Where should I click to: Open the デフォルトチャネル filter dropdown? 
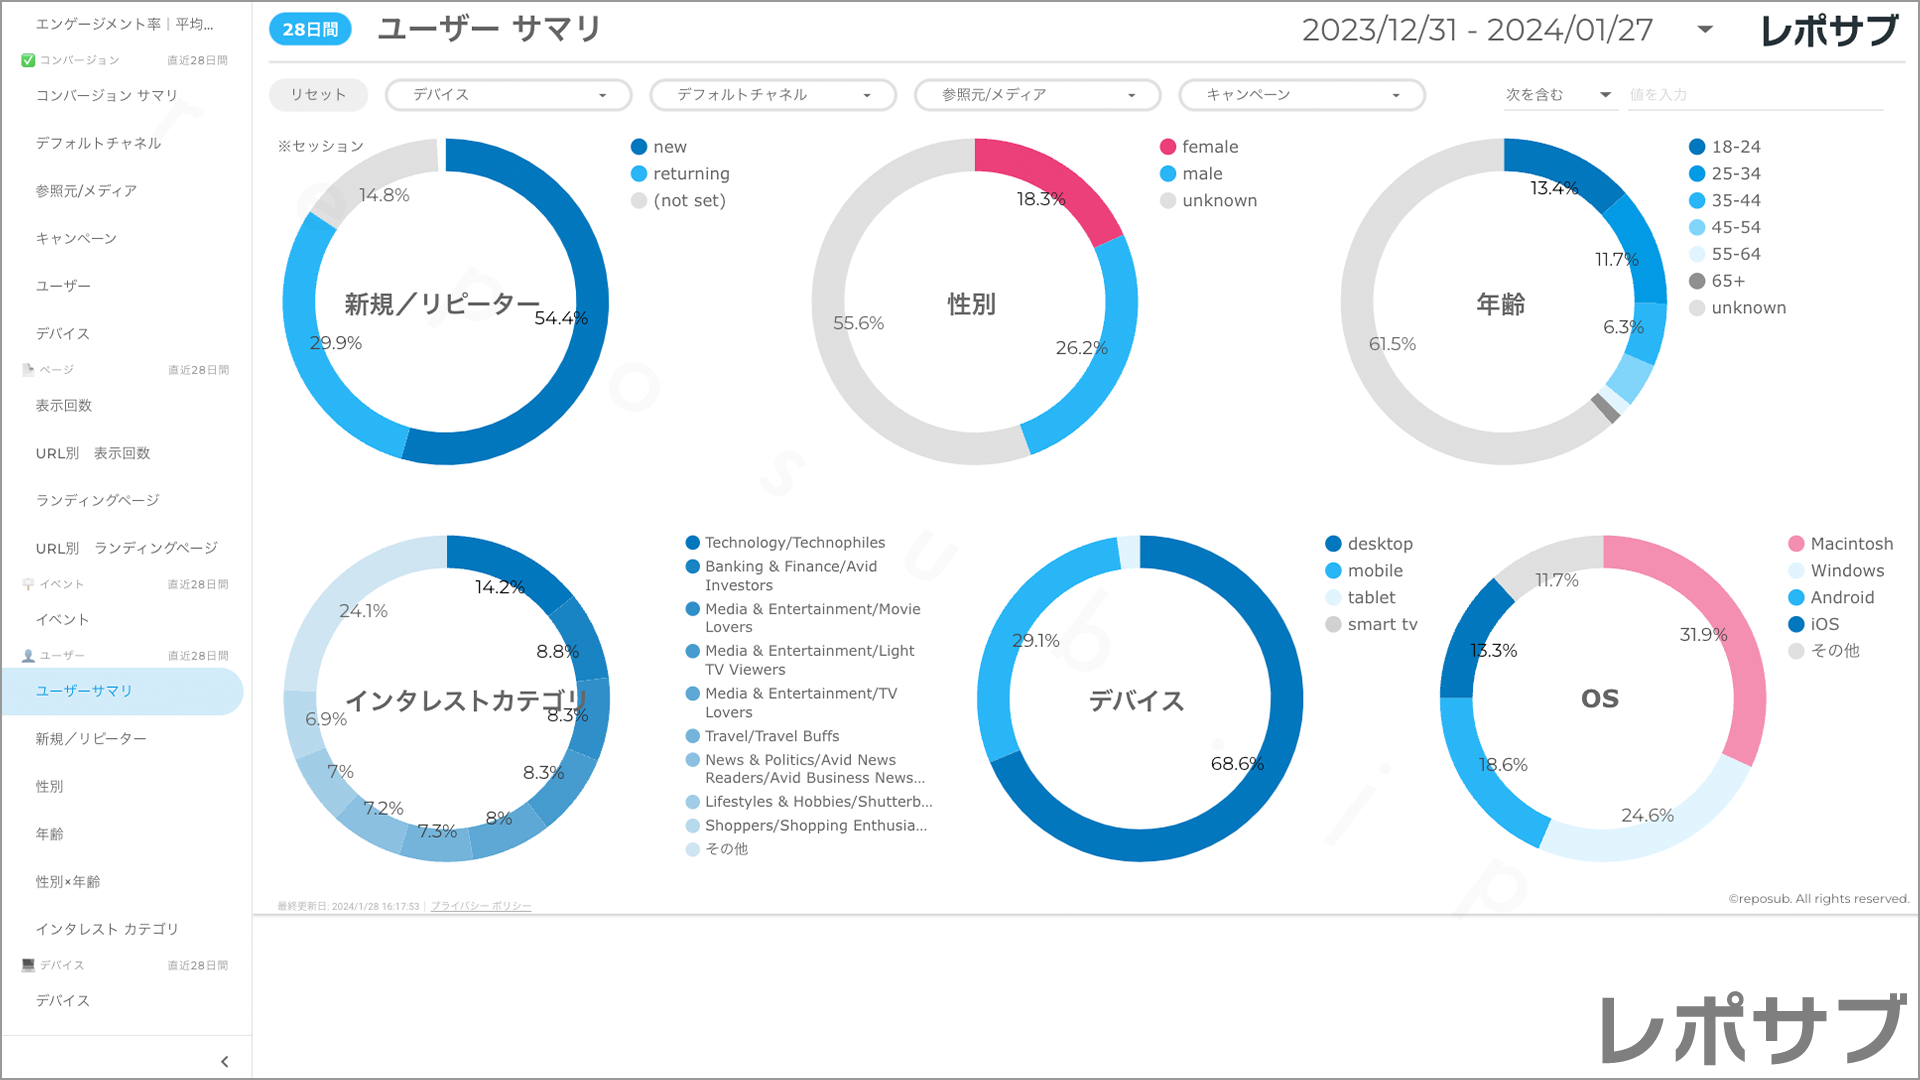(x=773, y=95)
